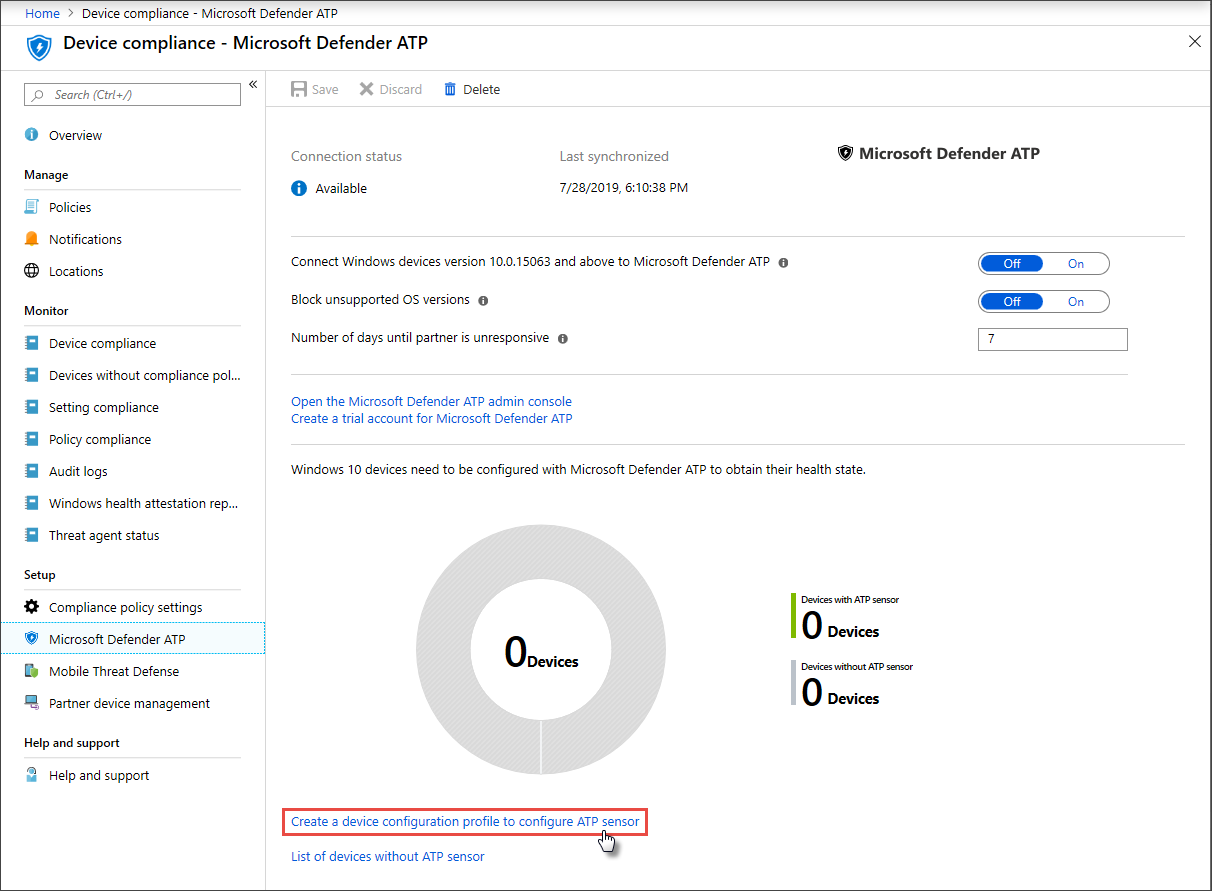The width and height of the screenshot is (1212, 891).
Task: Click the Overview info icon in sidebar
Action: click(32, 135)
